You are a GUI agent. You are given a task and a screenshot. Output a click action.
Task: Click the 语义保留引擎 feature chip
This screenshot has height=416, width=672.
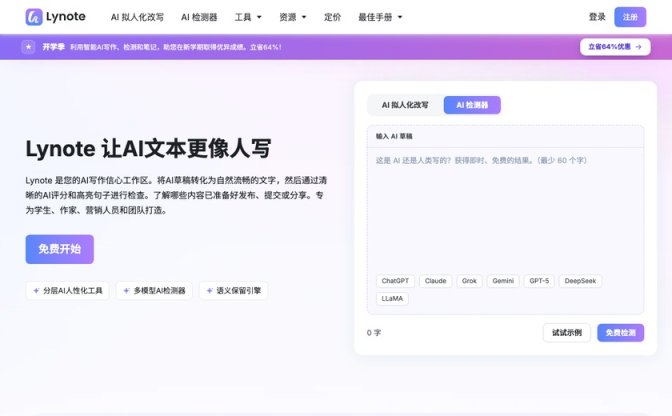tap(234, 290)
